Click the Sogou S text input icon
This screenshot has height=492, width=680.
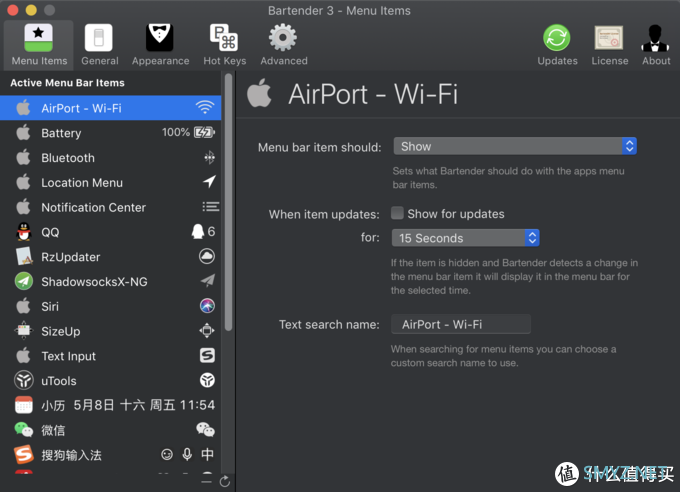click(207, 355)
